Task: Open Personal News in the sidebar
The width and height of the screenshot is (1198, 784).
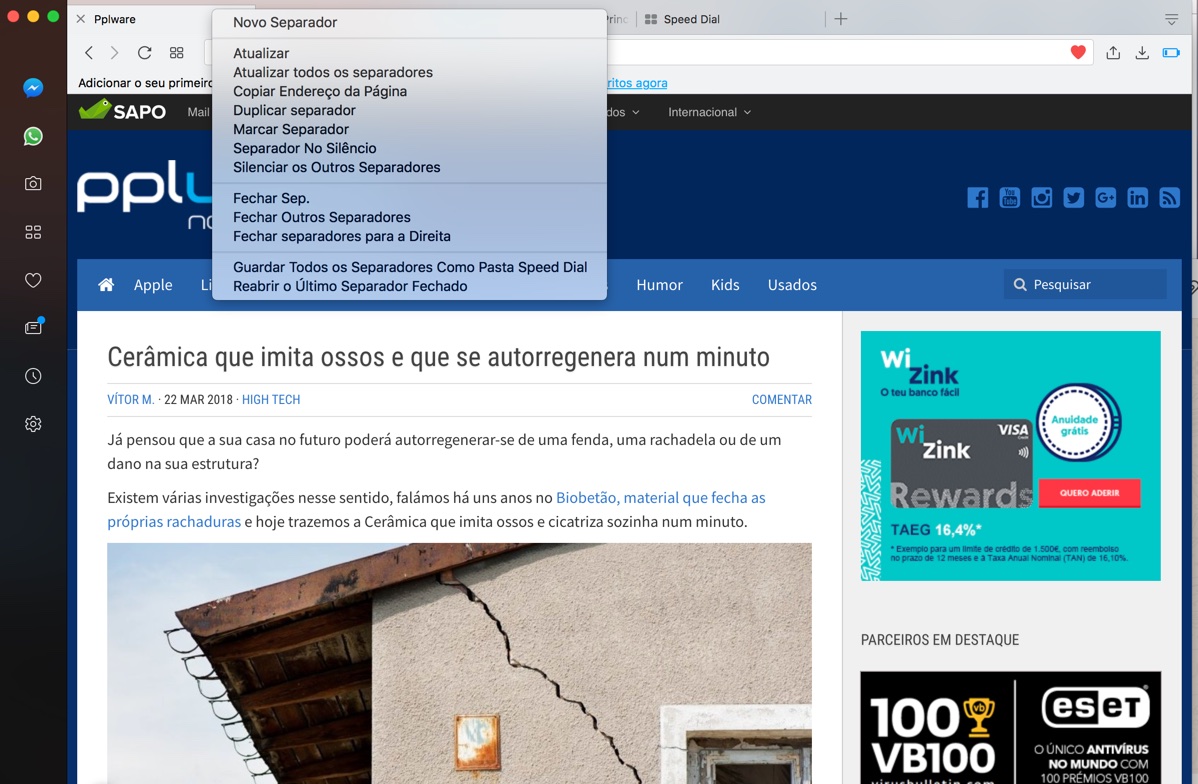Action: coord(33,327)
